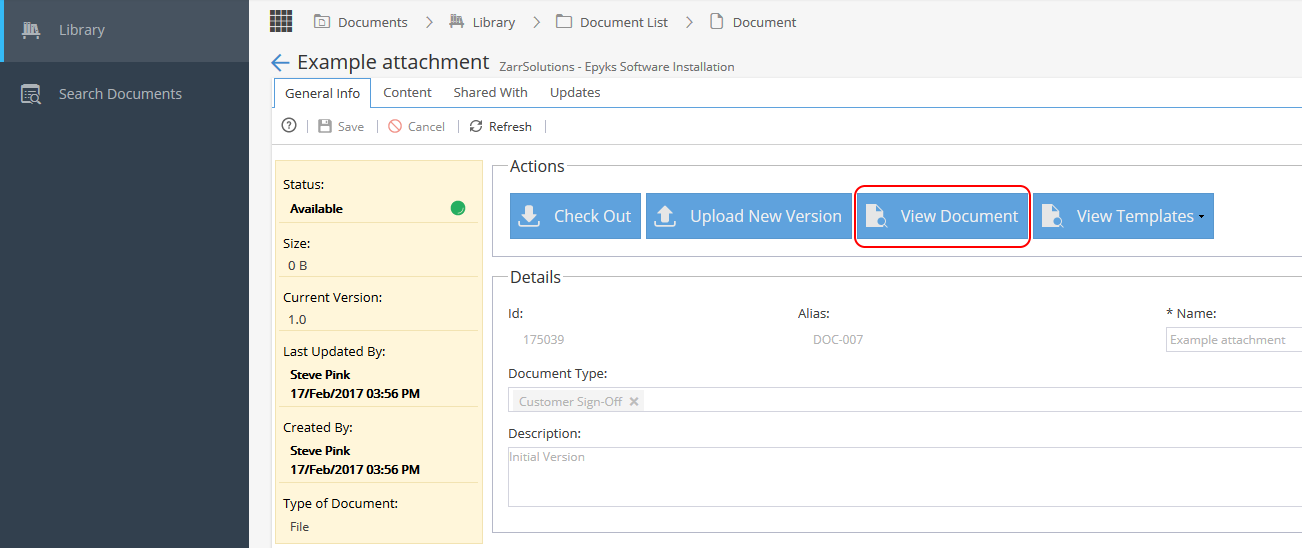Click the Check Out button
The height and width of the screenshot is (548, 1302).
(x=576, y=216)
